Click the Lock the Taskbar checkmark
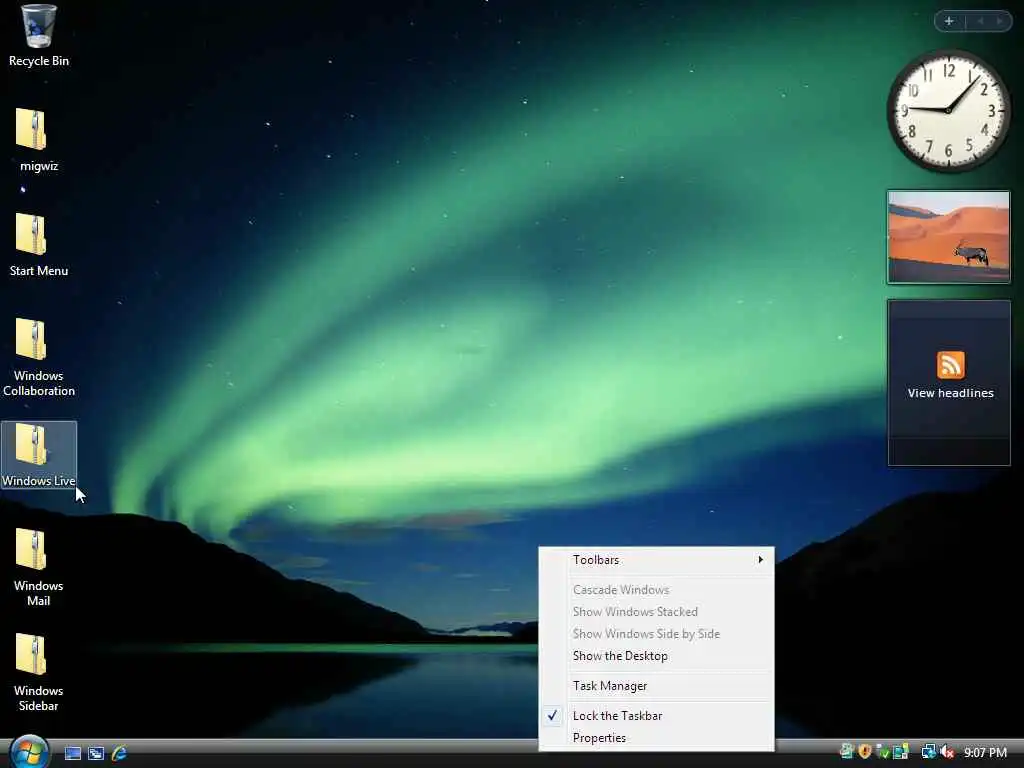The image size is (1024, 768). pyautogui.click(x=552, y=716)
